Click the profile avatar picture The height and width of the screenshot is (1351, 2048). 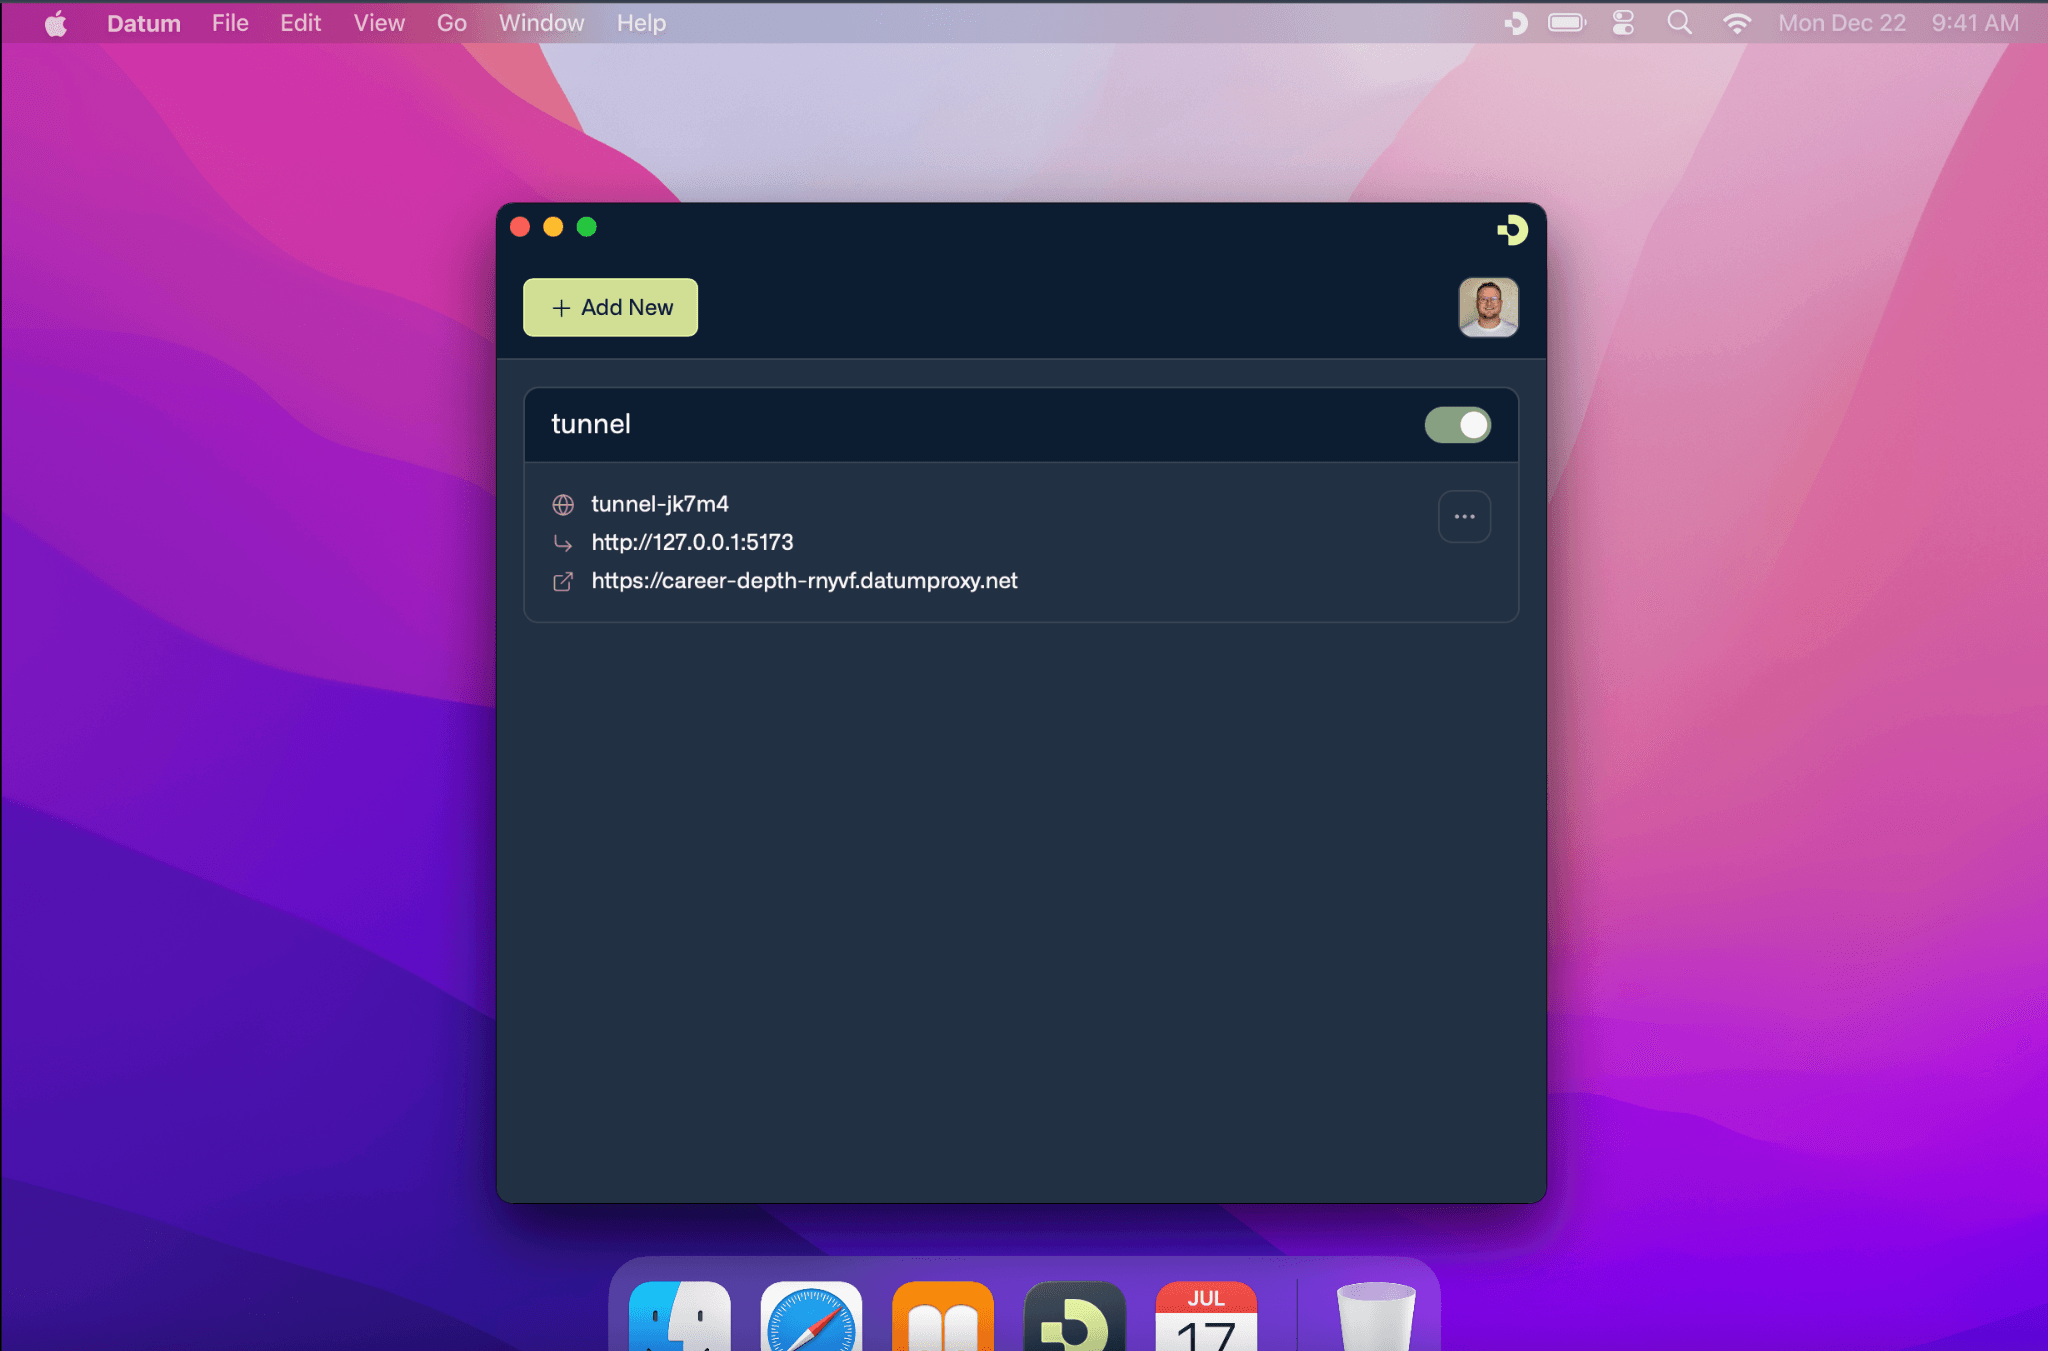pyautogui.click(x=1487, y=307)
